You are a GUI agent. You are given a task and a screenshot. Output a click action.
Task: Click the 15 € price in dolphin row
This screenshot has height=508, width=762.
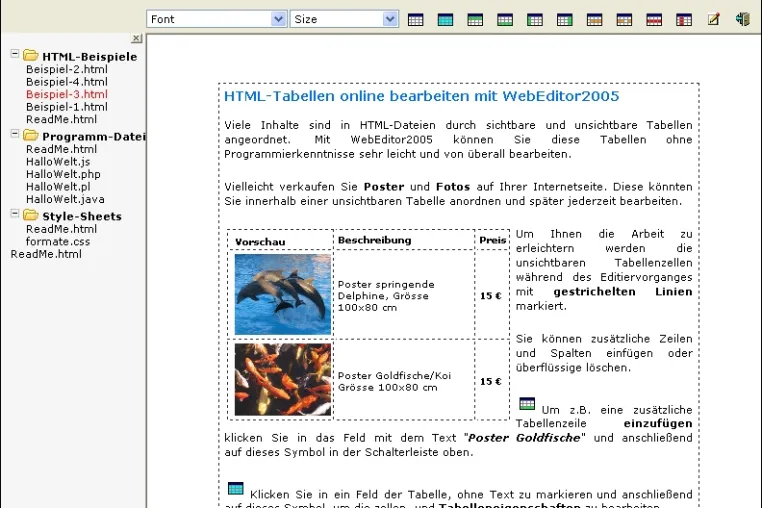[491, 296]
